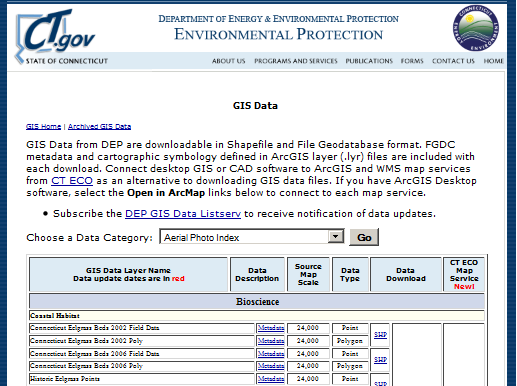Click 'Connecticut Eelgrass Beds 2006 Poly' cell
The height and width of the screenshot is (386, 517).
[142, 366]
